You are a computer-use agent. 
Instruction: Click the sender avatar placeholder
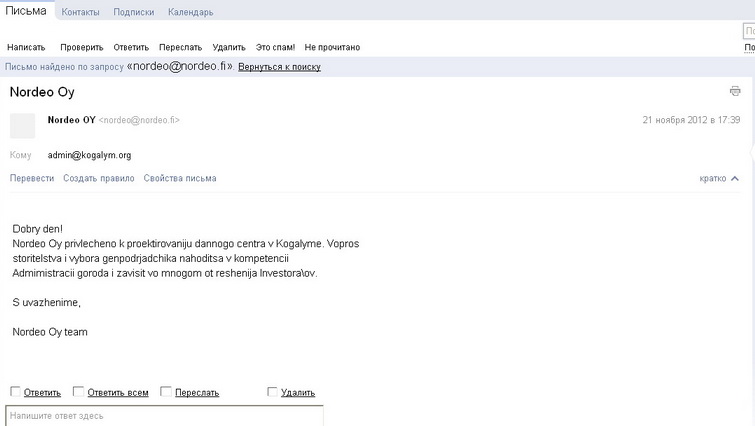coord(22,126)
